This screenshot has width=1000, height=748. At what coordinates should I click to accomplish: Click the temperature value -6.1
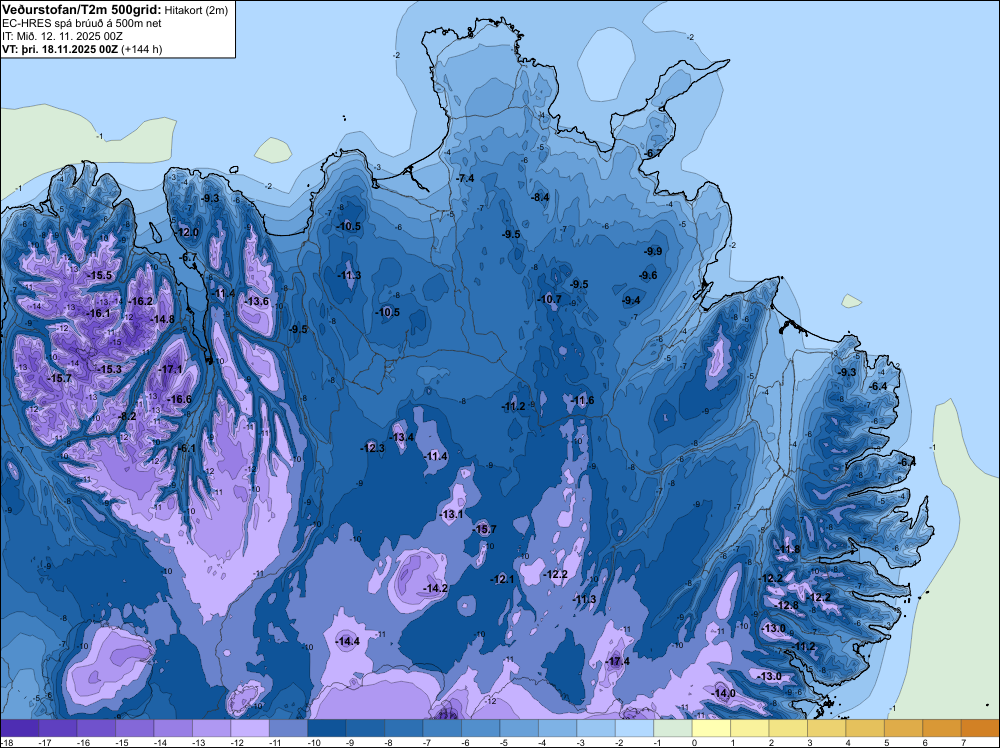click(x=188, y=448)
